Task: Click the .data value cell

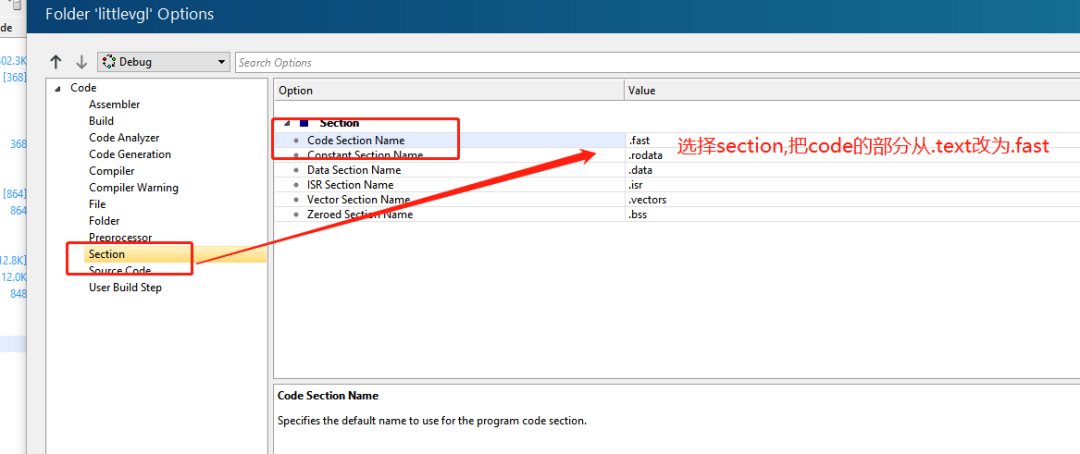Action: pos(853,169)
